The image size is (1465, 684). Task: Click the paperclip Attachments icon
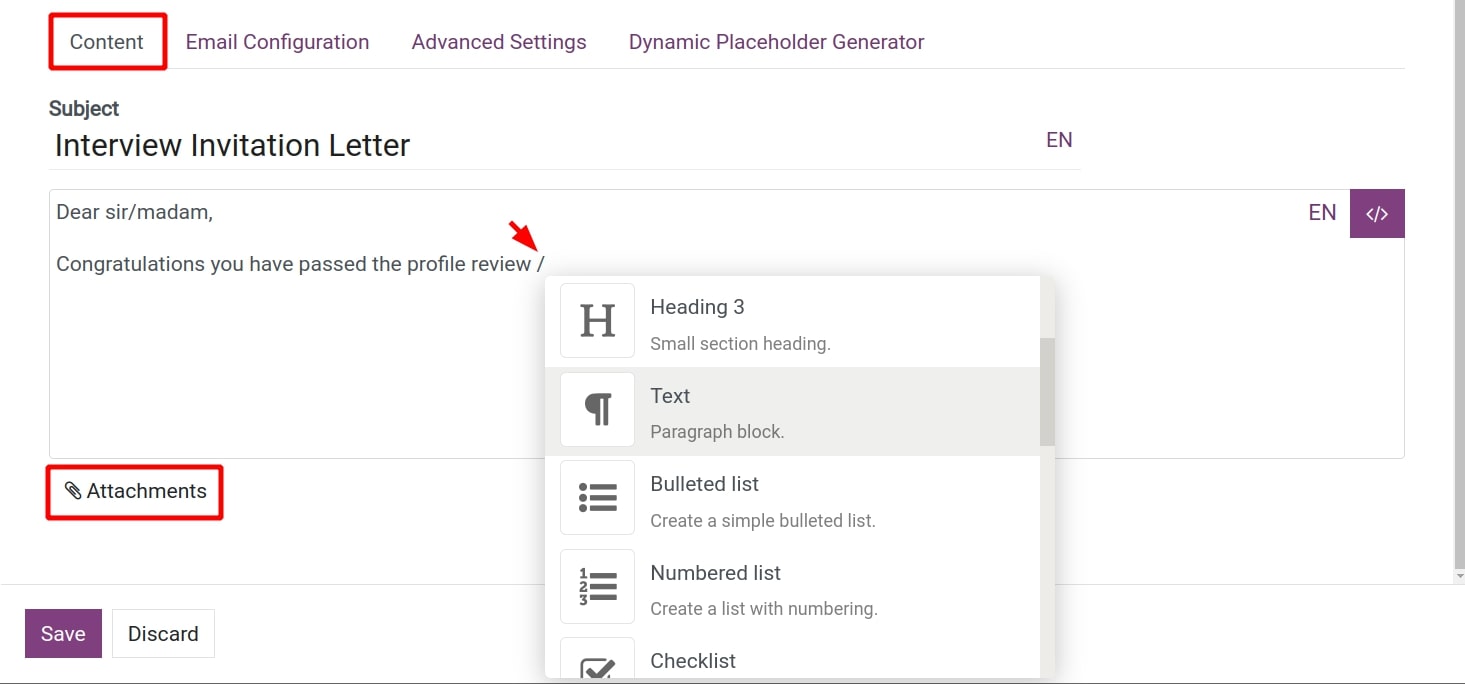(73, 491)
